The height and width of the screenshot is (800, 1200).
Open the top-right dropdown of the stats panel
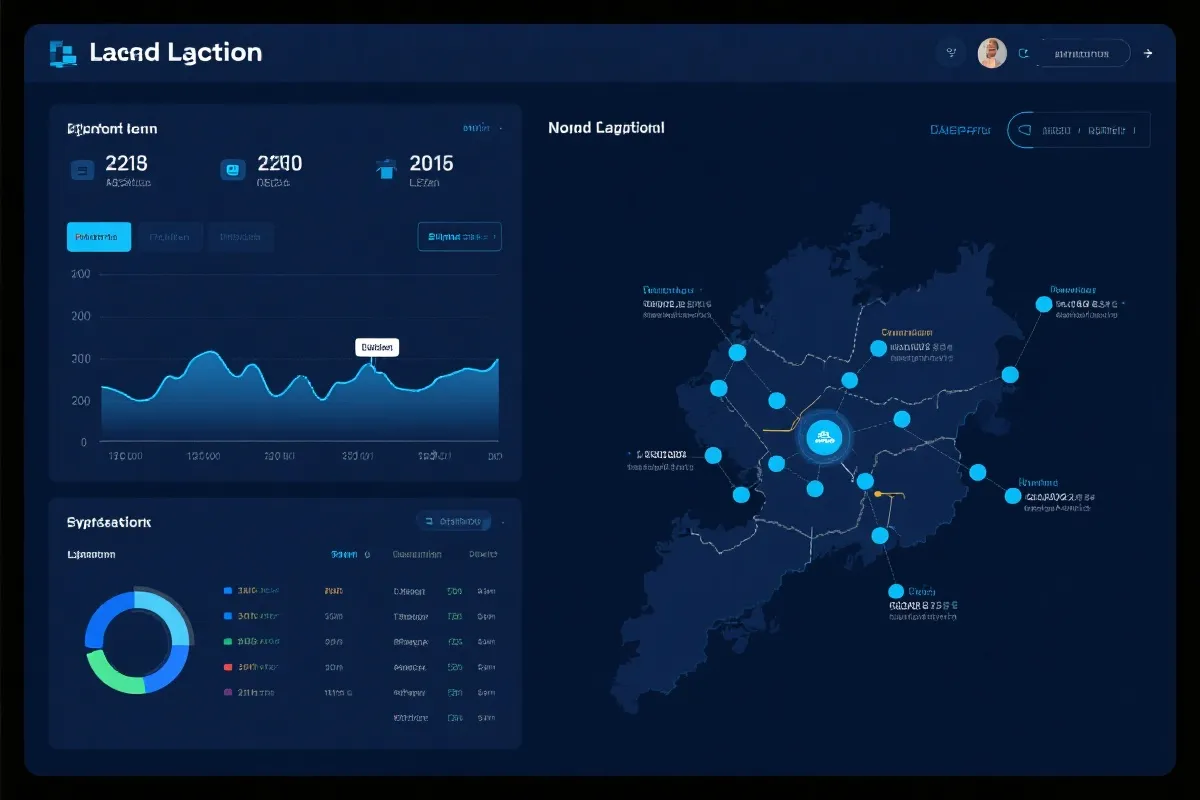(x=481, y=129)
